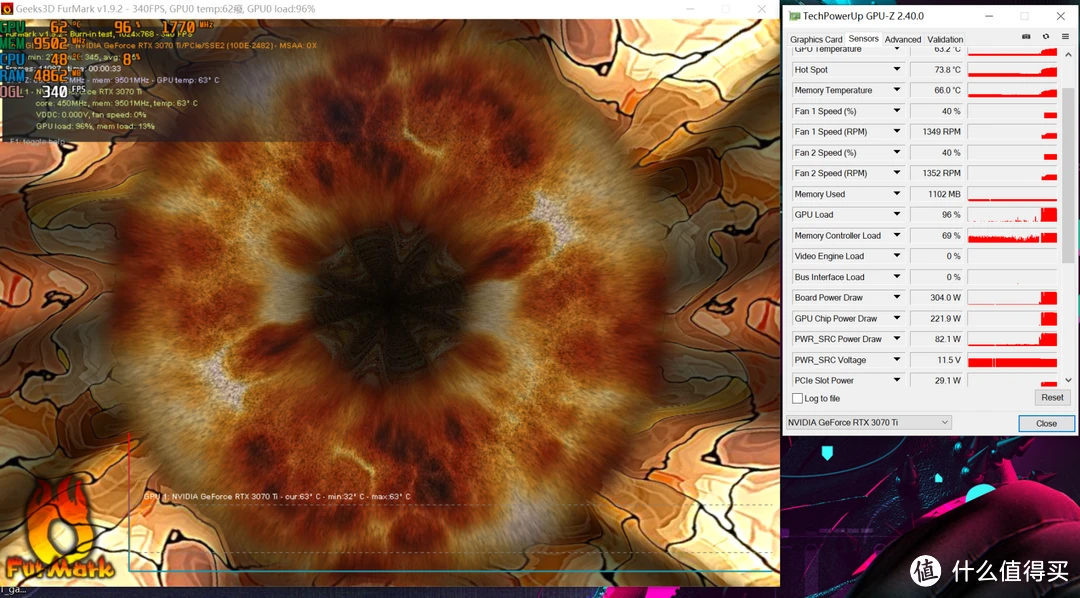Open the Fan 1 Speed (RPM) dropdown
Screen dimensions: 1080x598
pyautogui.click(x=897, y=131)
